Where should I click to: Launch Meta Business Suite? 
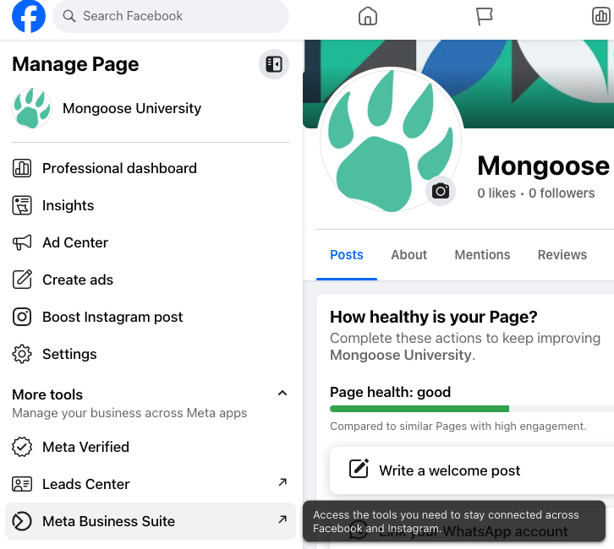(x=108, y=521)
